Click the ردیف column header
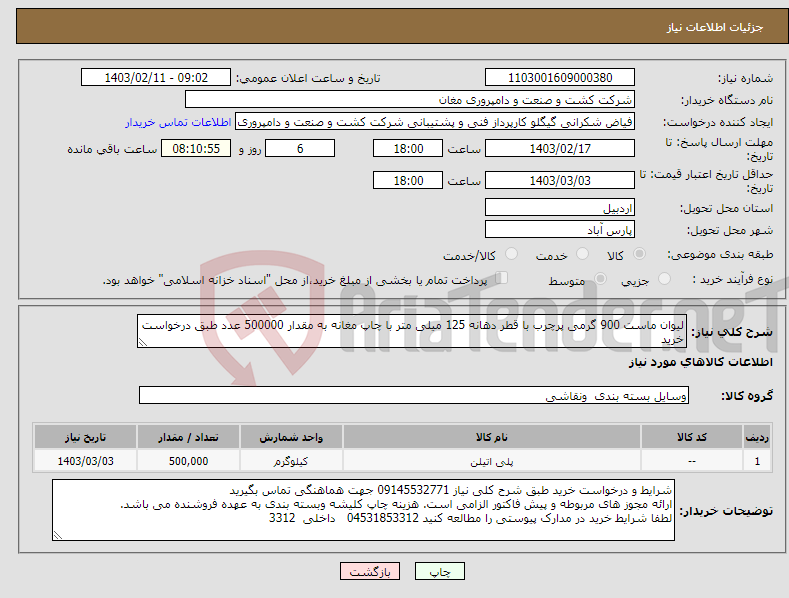The image size is (789, 598). point(757,437)
